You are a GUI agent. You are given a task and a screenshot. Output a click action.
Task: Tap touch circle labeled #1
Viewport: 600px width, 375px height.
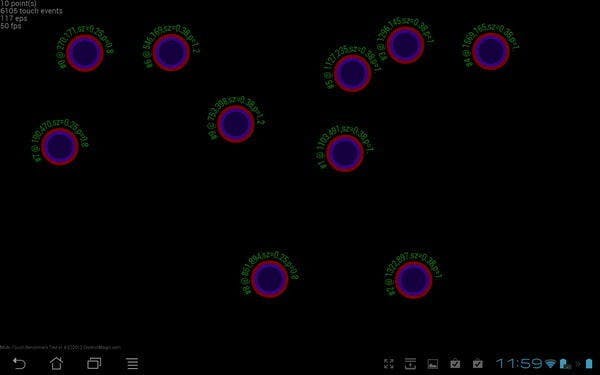pyautogui.click(x=345, y=153)
